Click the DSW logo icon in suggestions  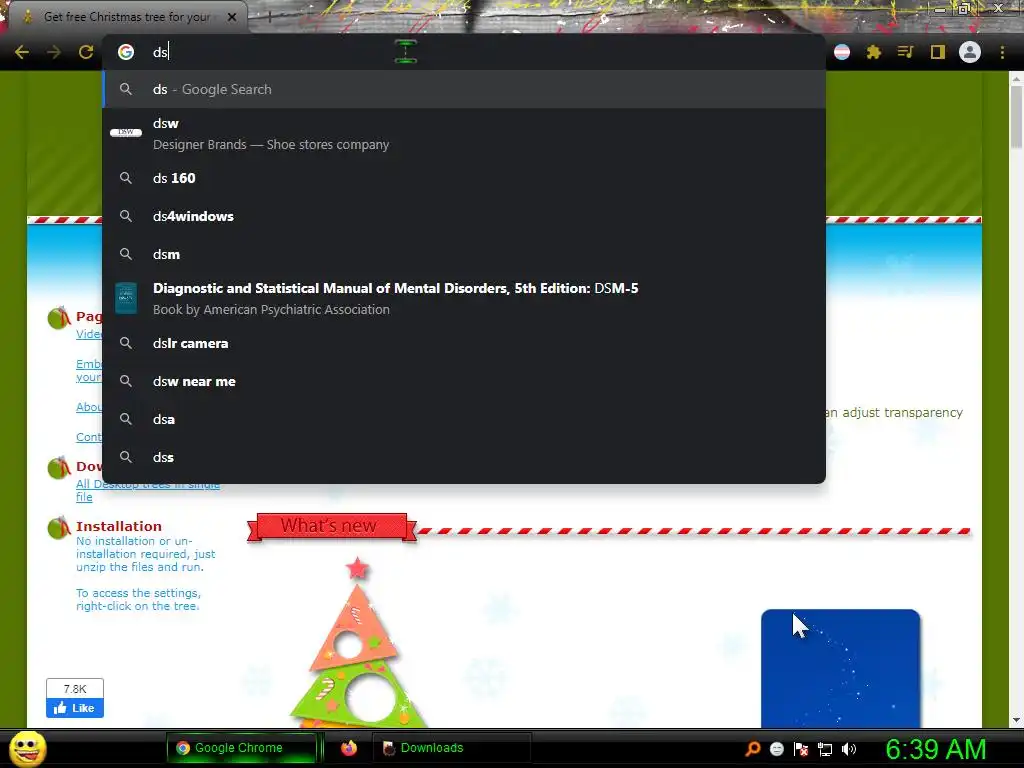[126, 132]
